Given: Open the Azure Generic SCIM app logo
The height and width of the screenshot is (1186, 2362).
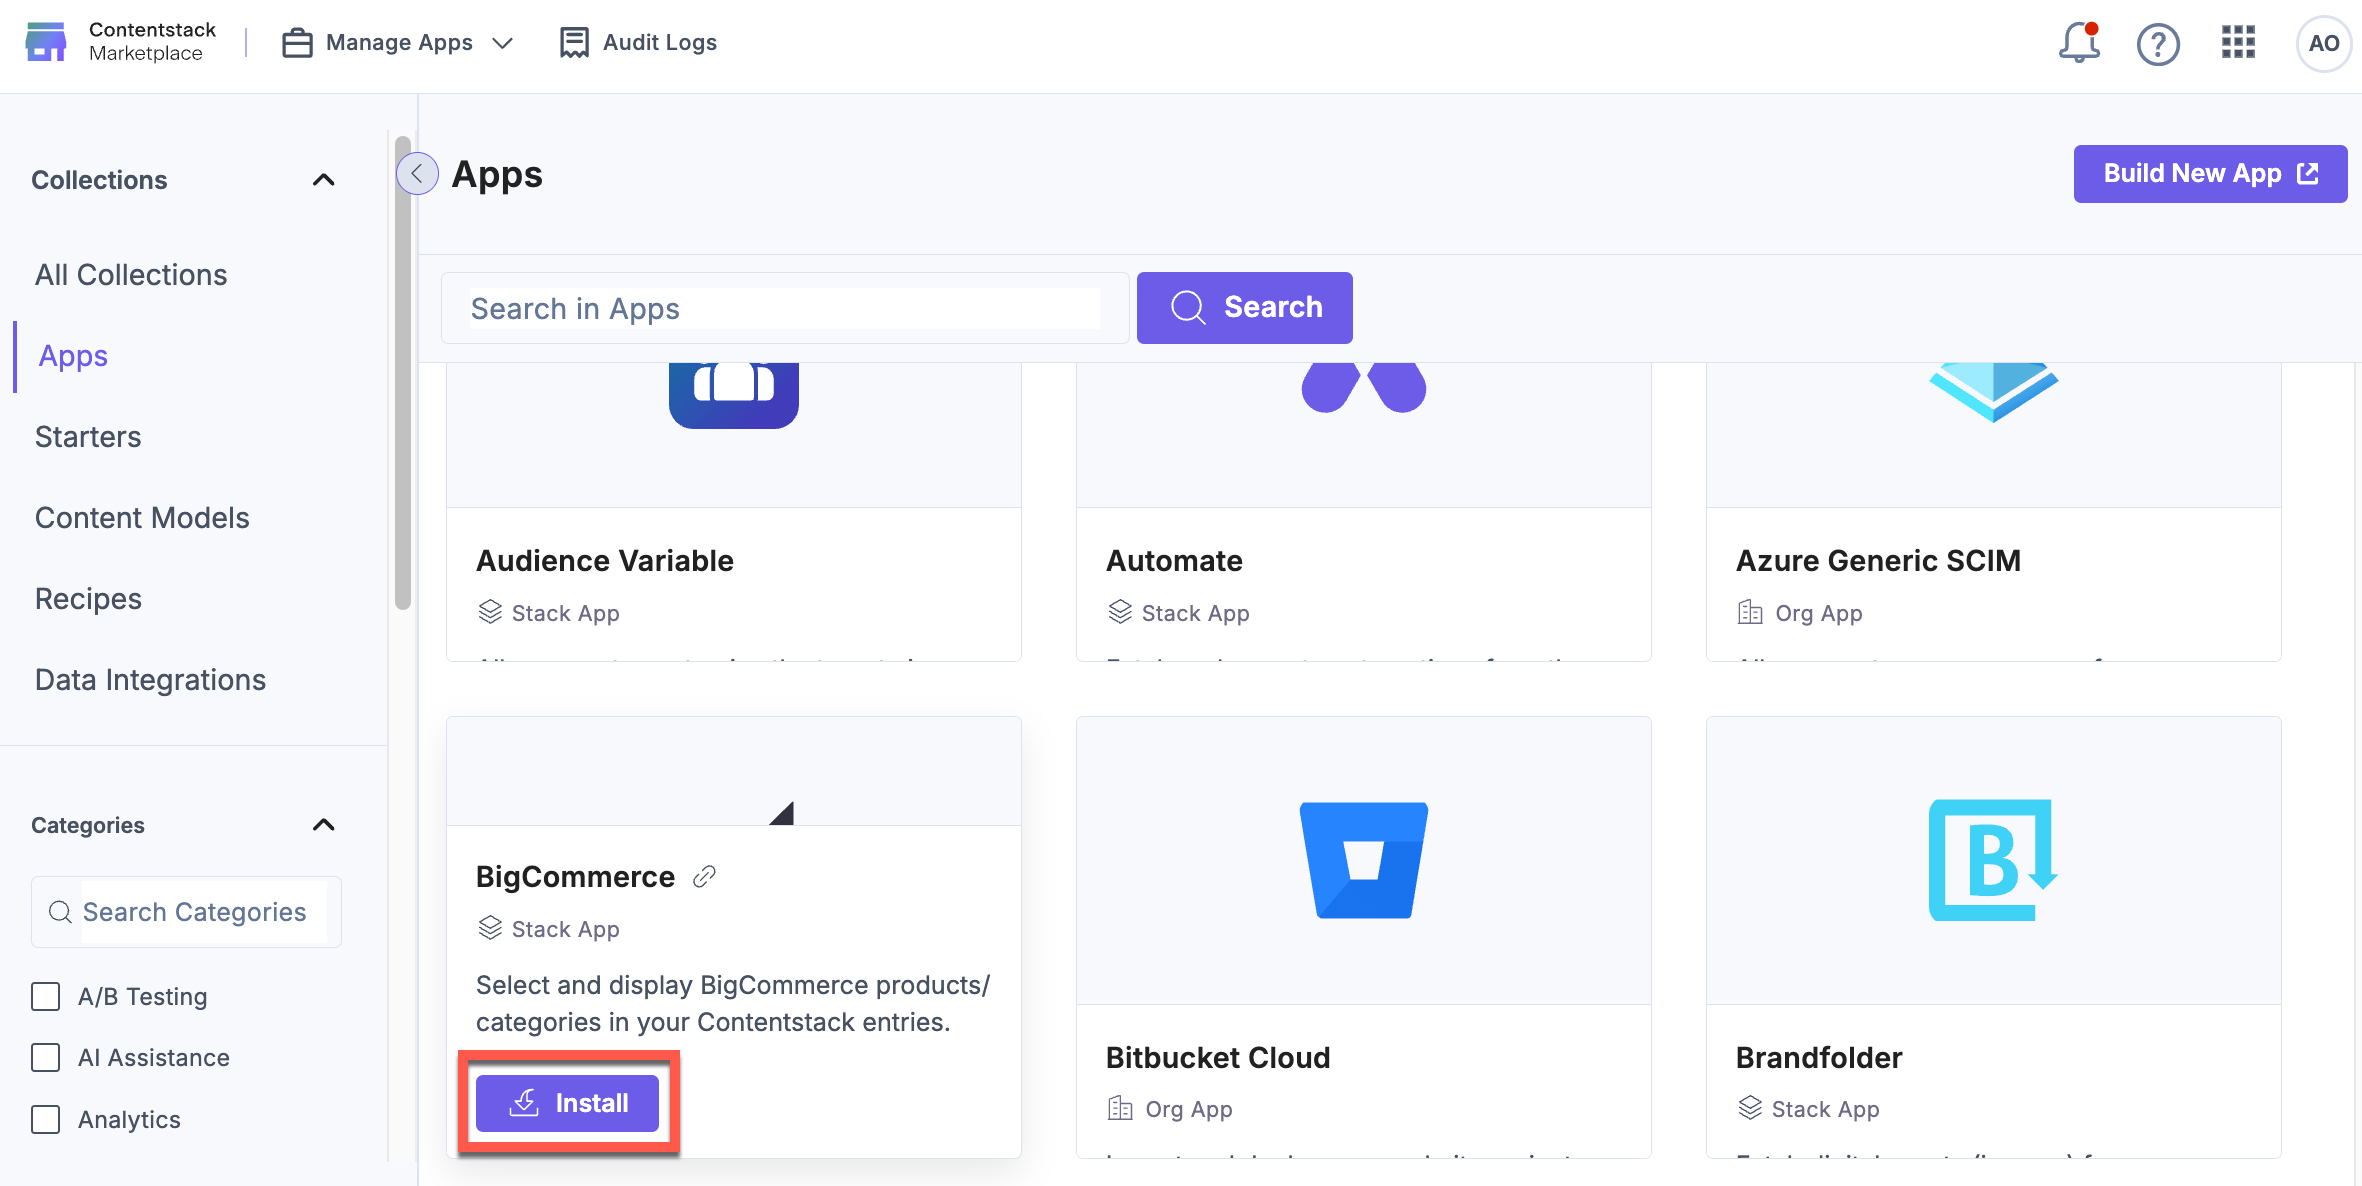Looking at the screenshot, I should point(1994,392).
